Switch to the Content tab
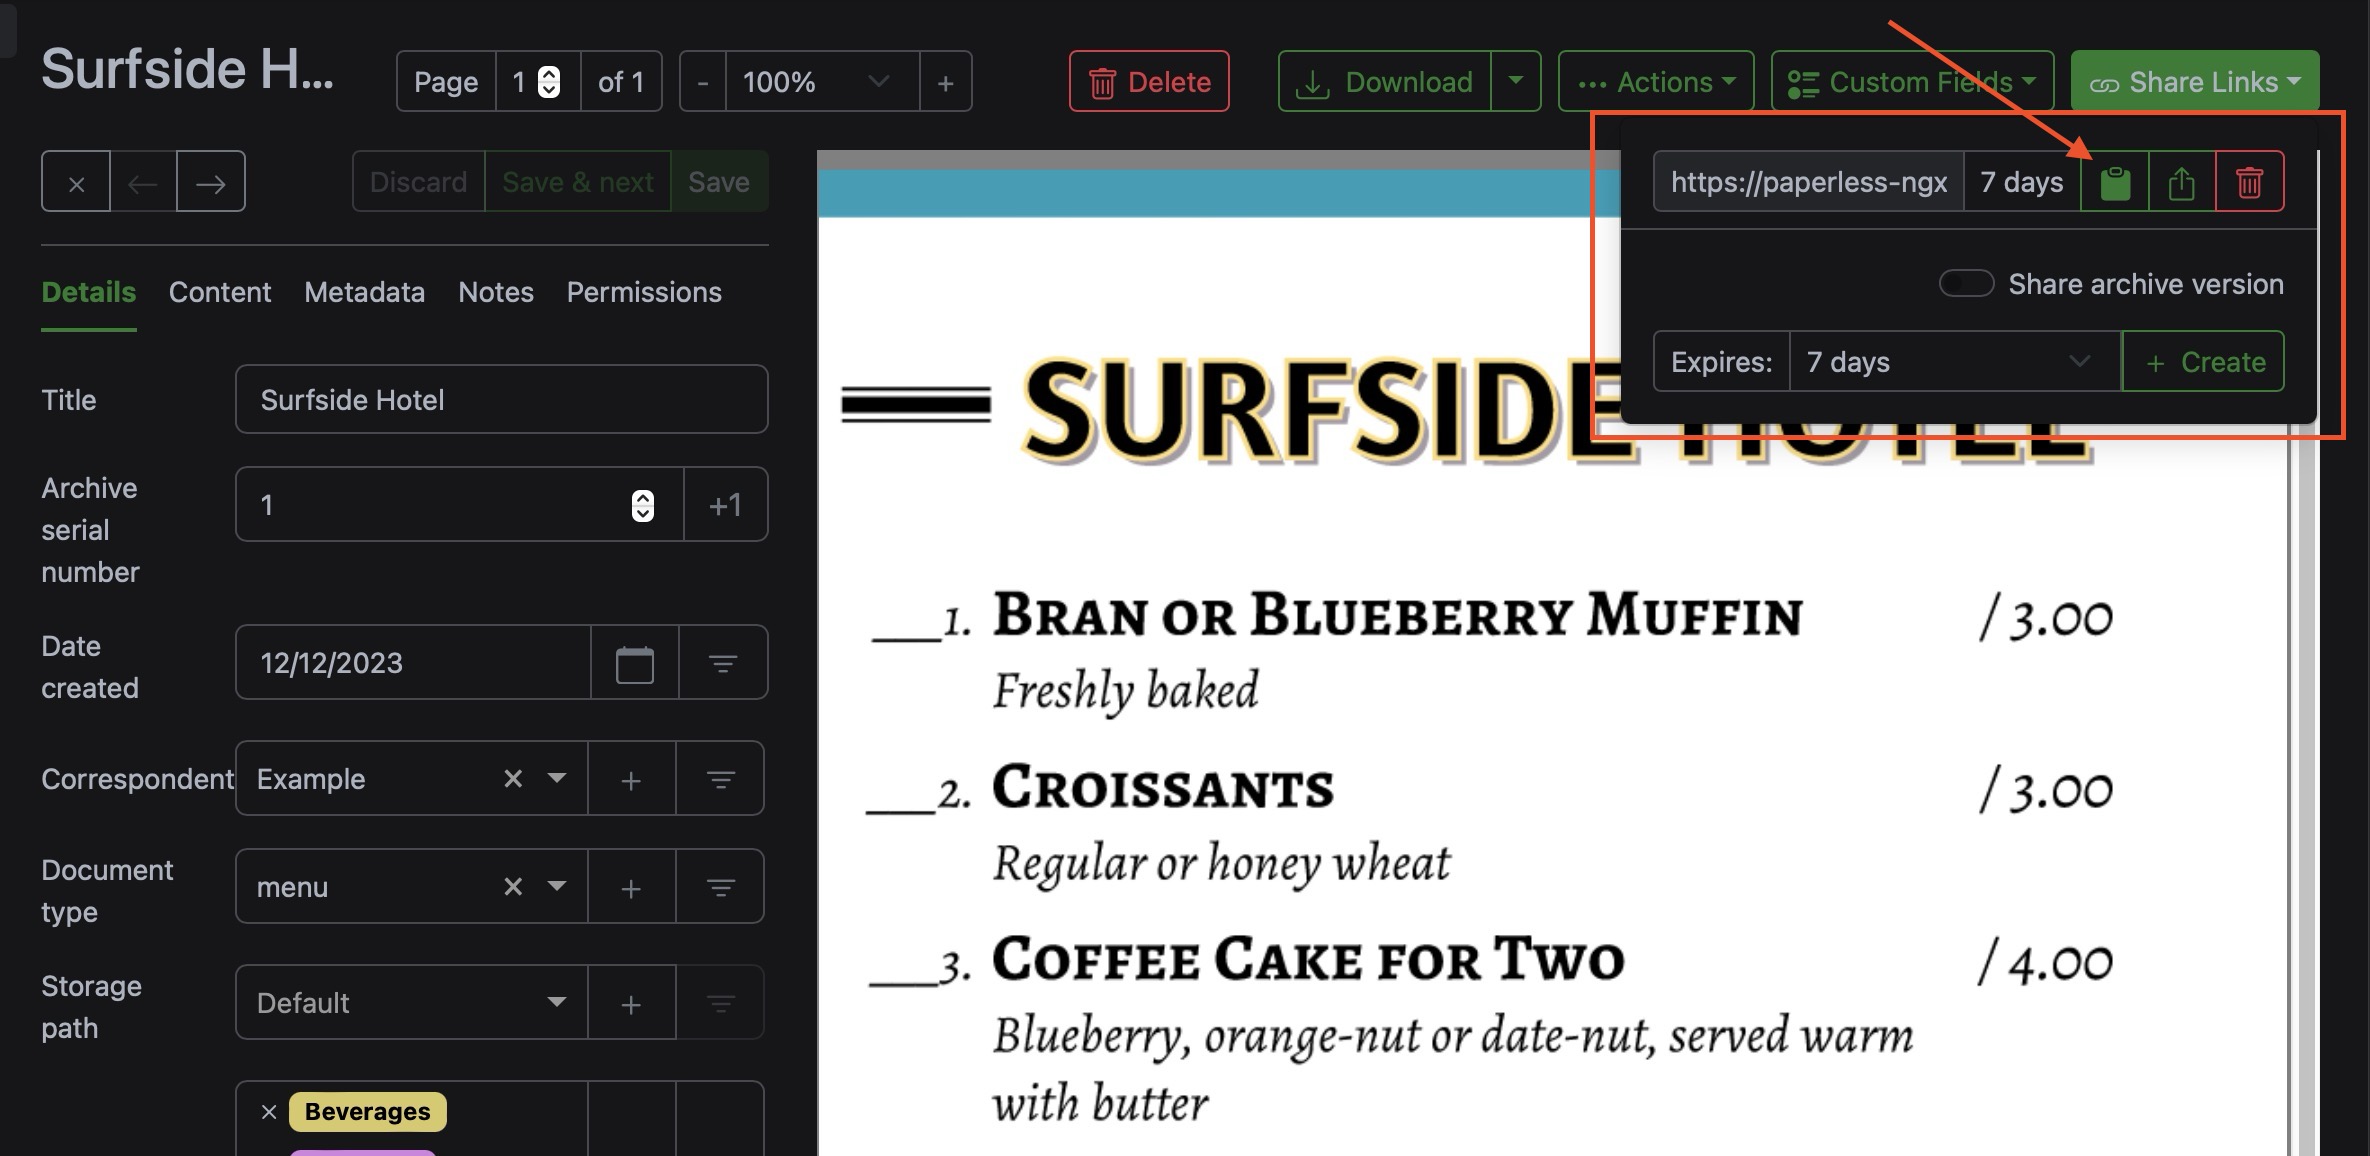This screenshot has width=2370, height=1156. (x=219, y=290)
